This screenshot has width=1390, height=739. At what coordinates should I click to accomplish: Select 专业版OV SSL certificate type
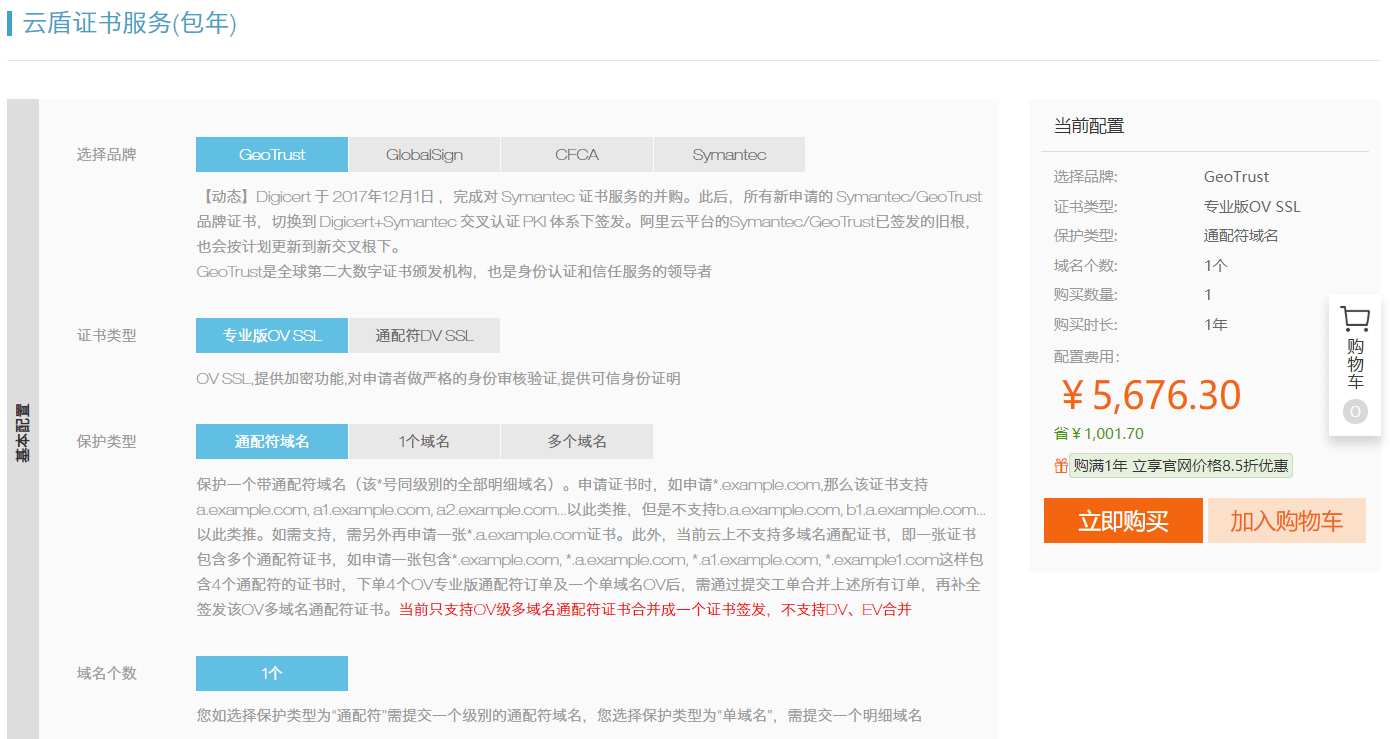coord(272,336)
